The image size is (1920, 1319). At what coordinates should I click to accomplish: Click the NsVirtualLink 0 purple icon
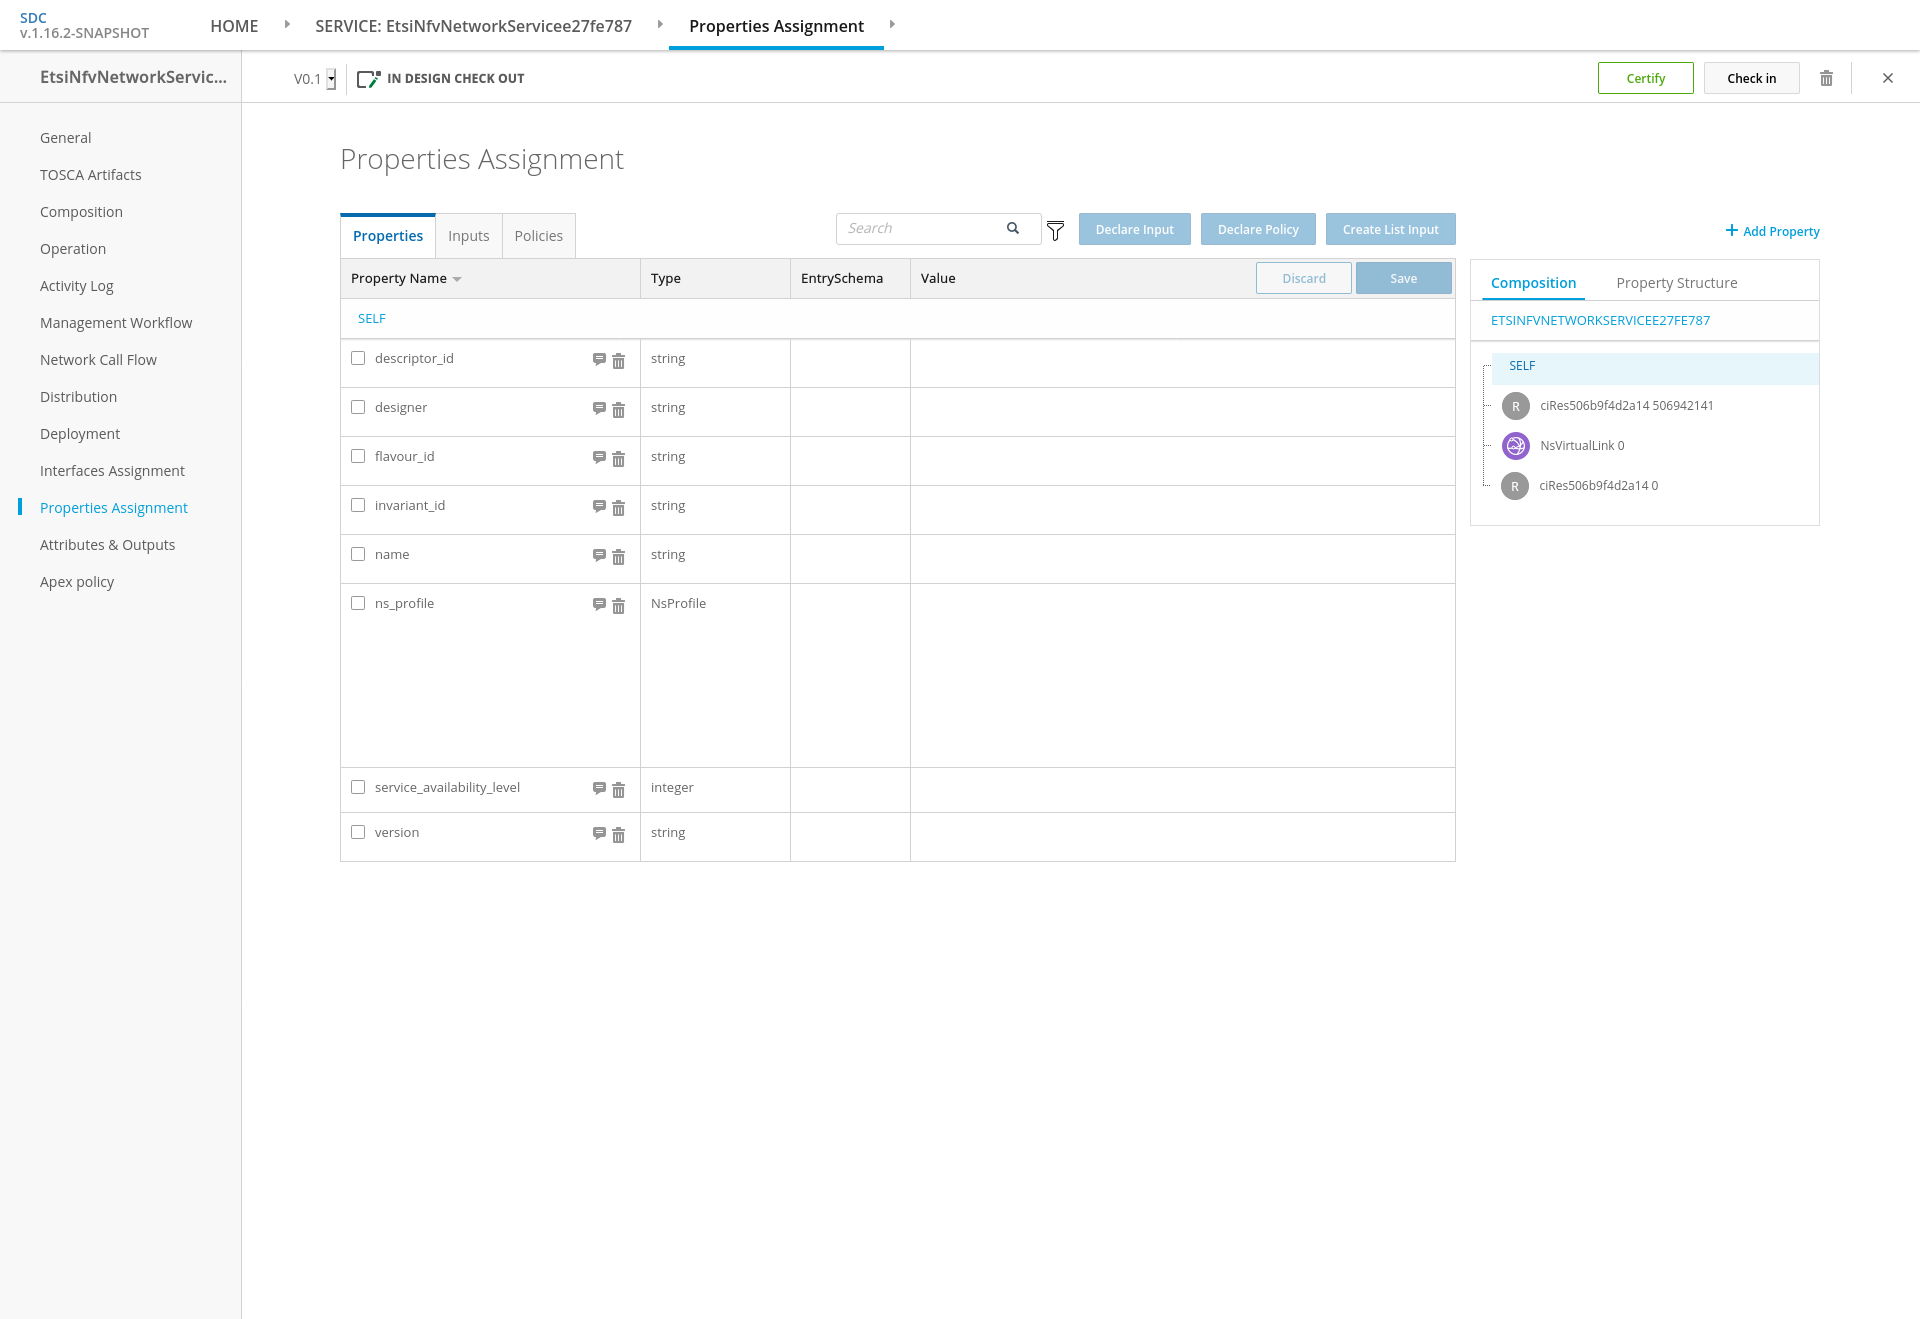(x=1515, y=446)
